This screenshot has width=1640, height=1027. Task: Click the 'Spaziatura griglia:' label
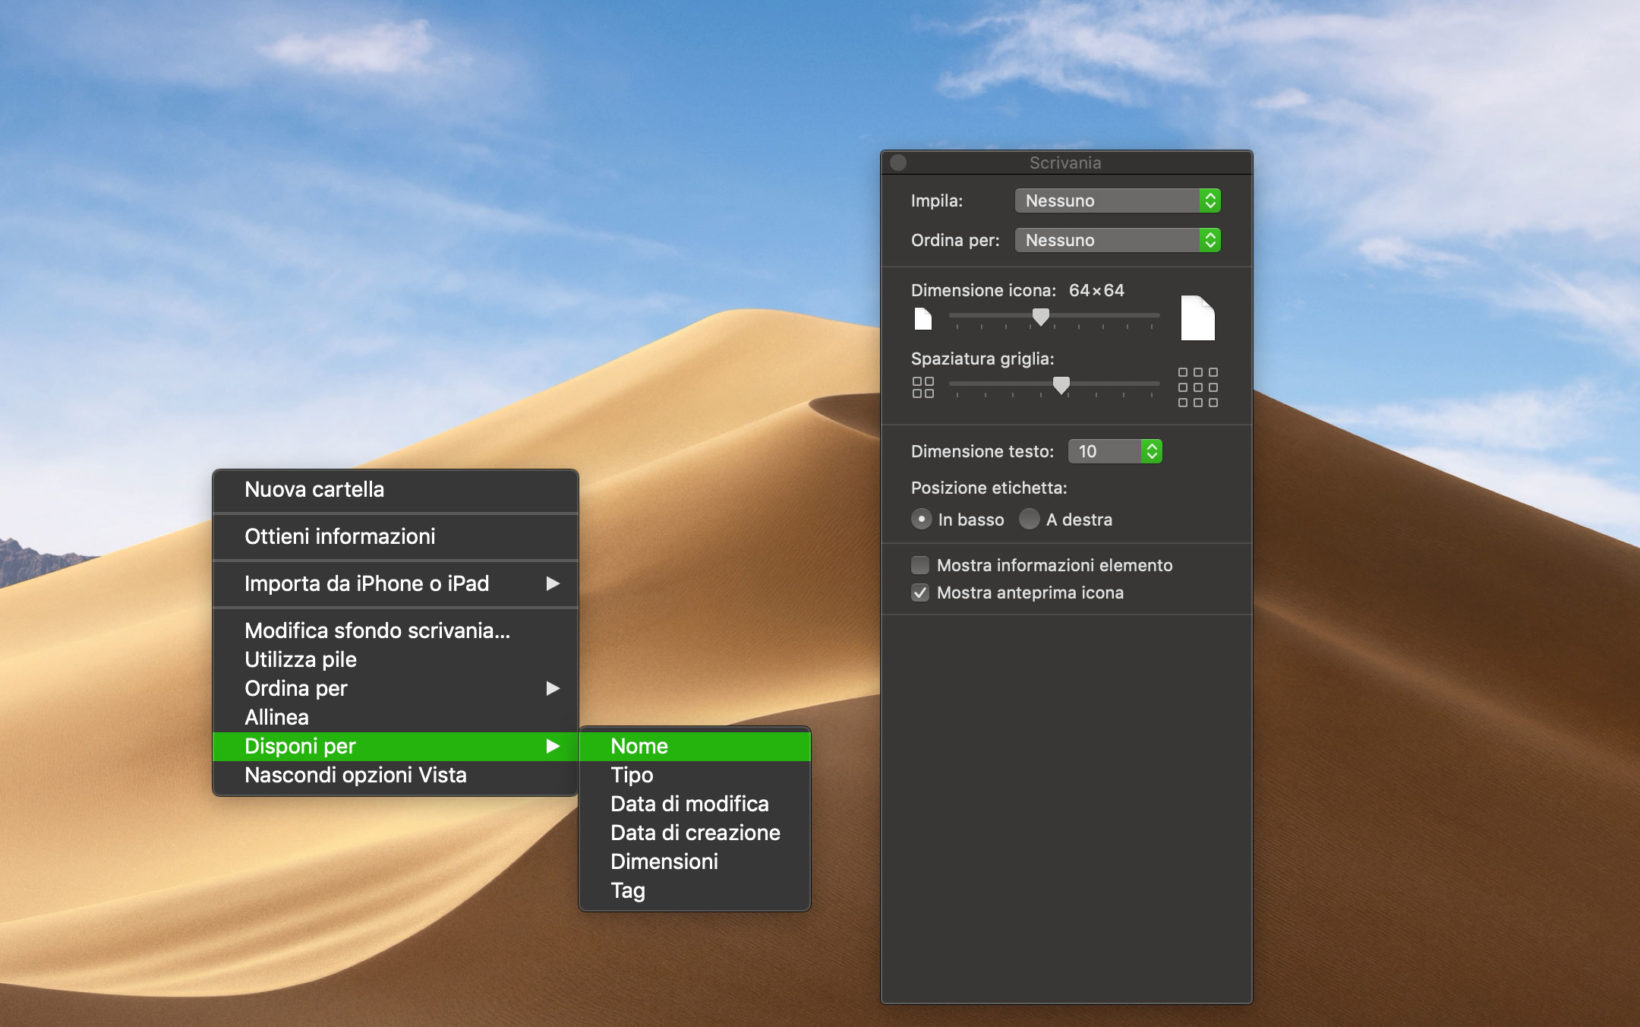982,359
